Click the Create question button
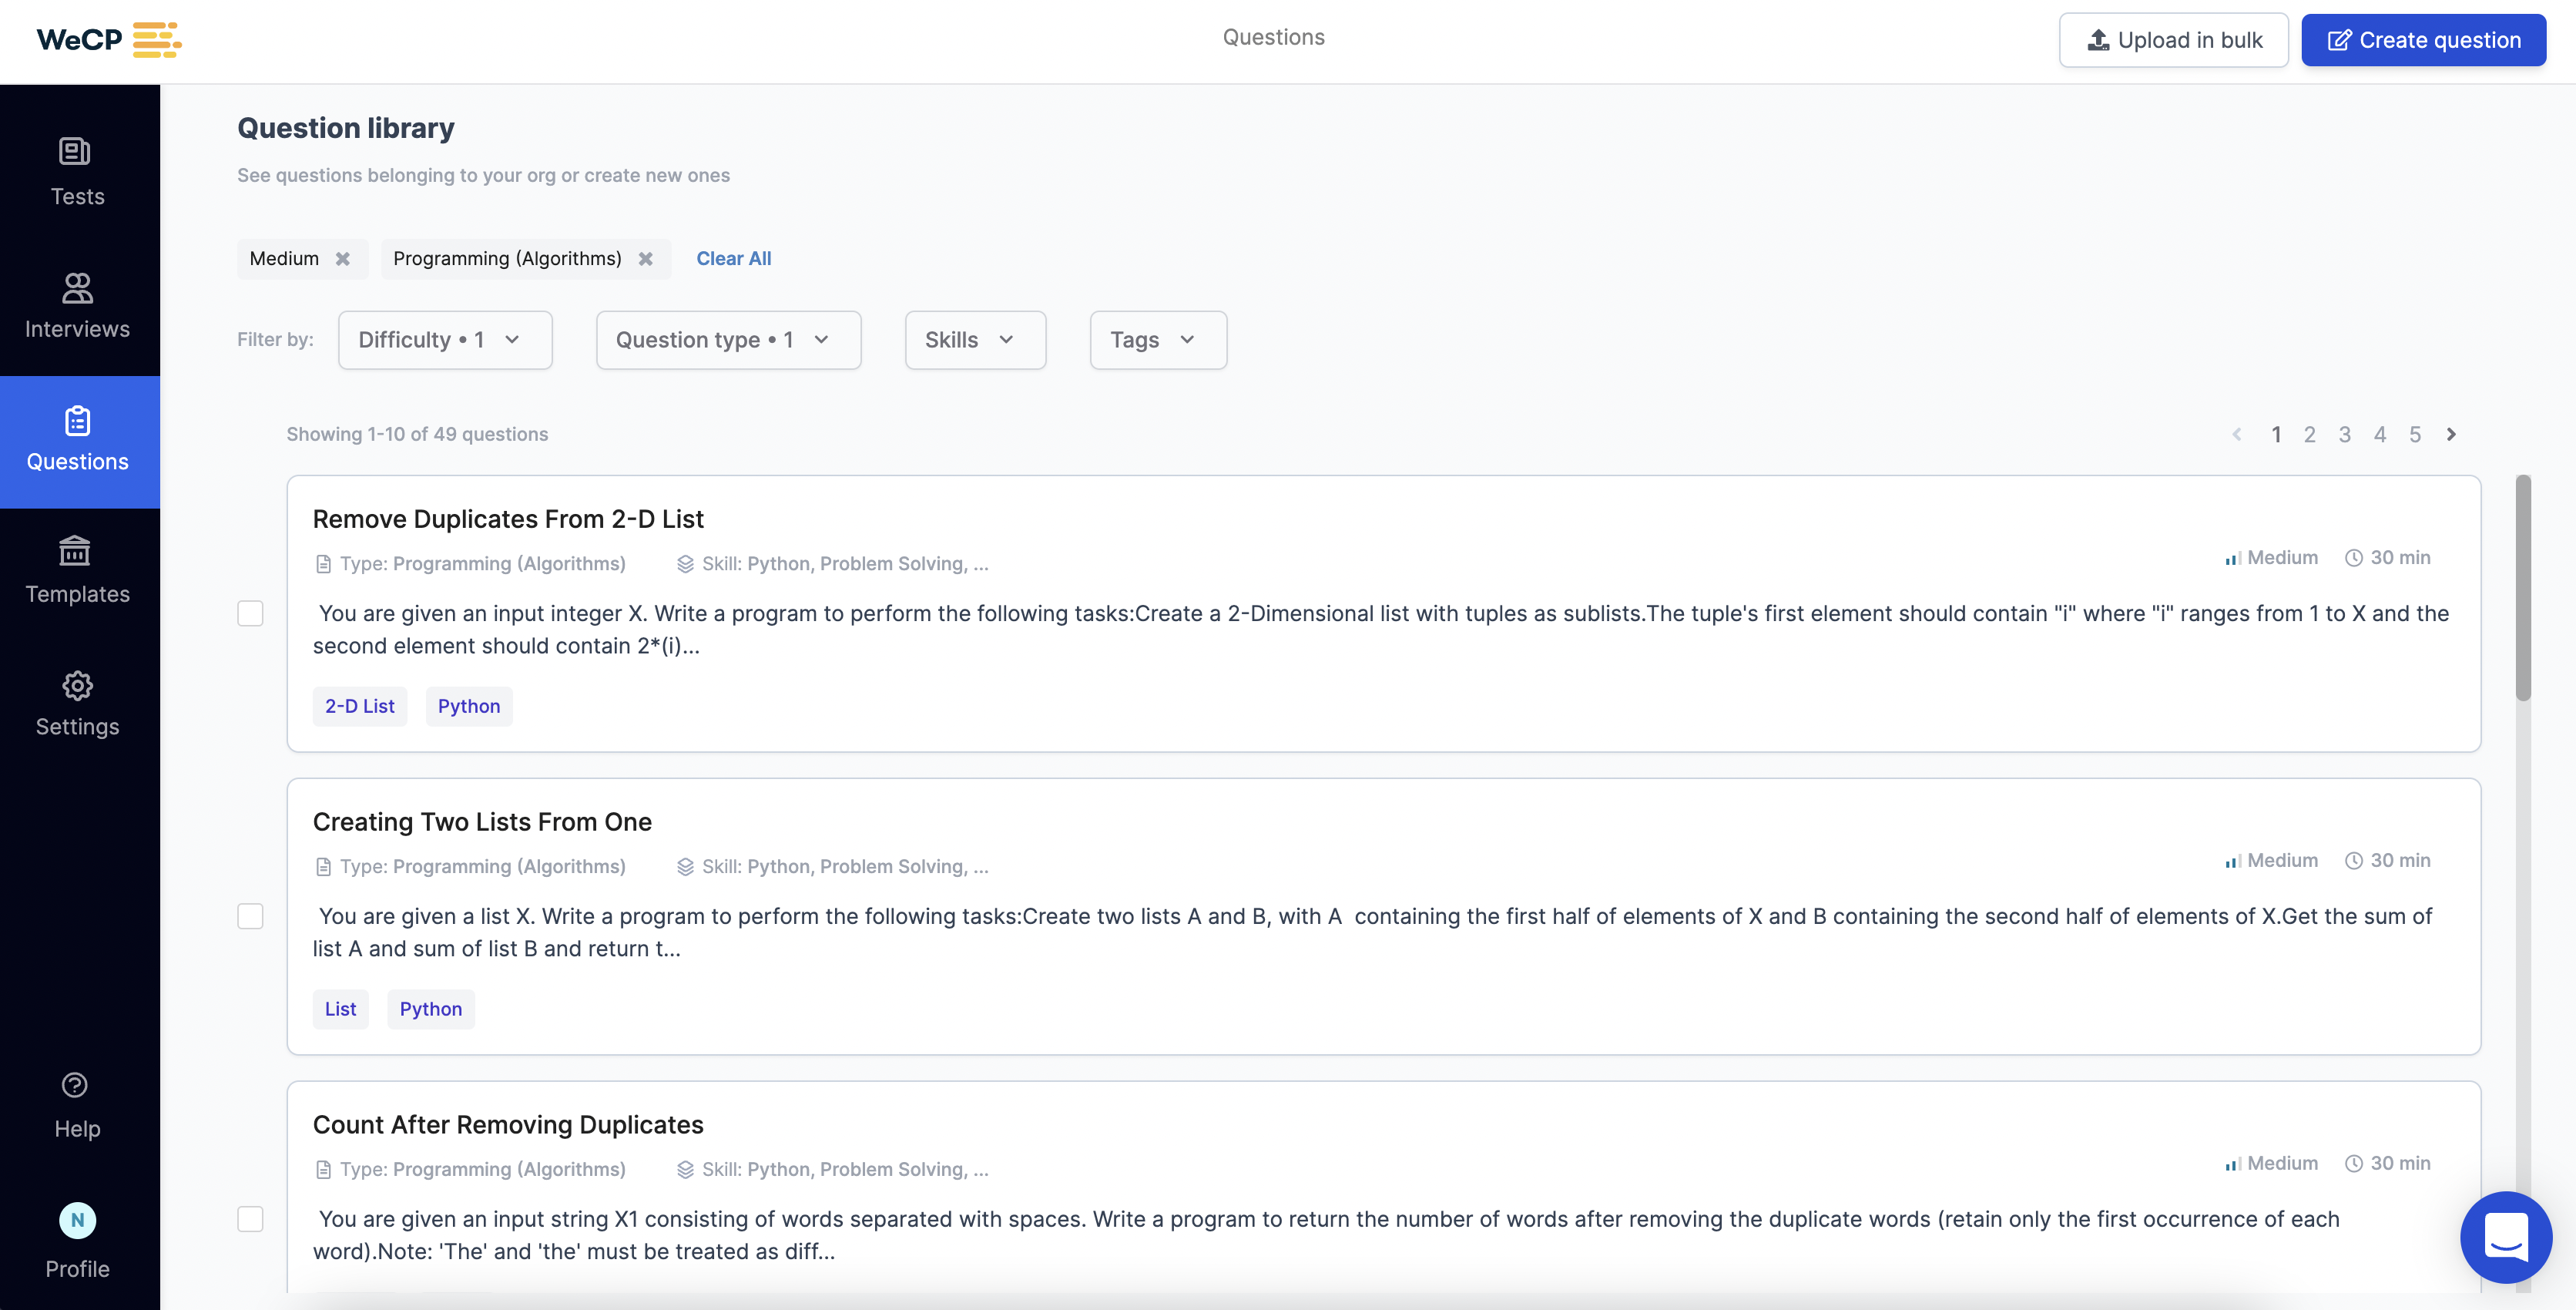Viewport: 2576px width, 1310px height. (2423, 40)
